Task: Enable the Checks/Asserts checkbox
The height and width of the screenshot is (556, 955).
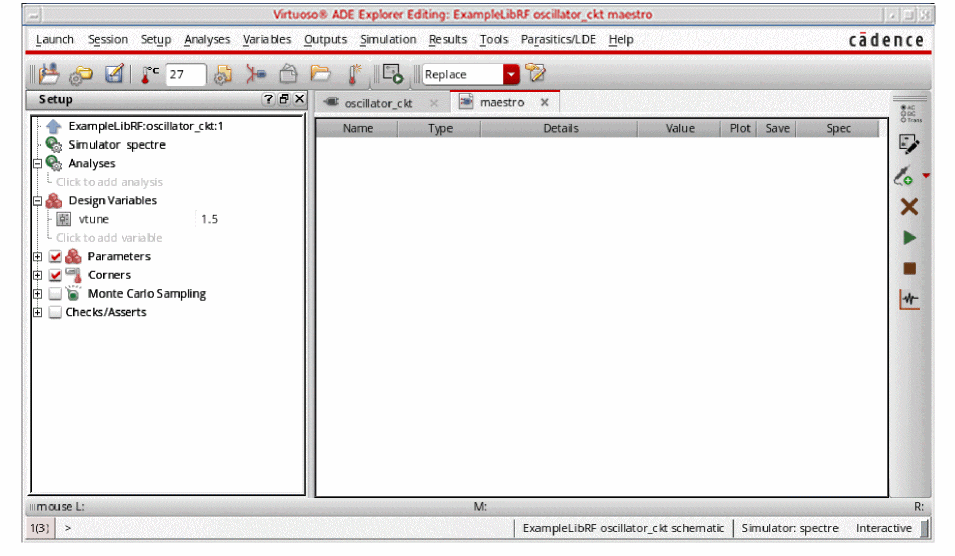Action: tap(55, 312)
